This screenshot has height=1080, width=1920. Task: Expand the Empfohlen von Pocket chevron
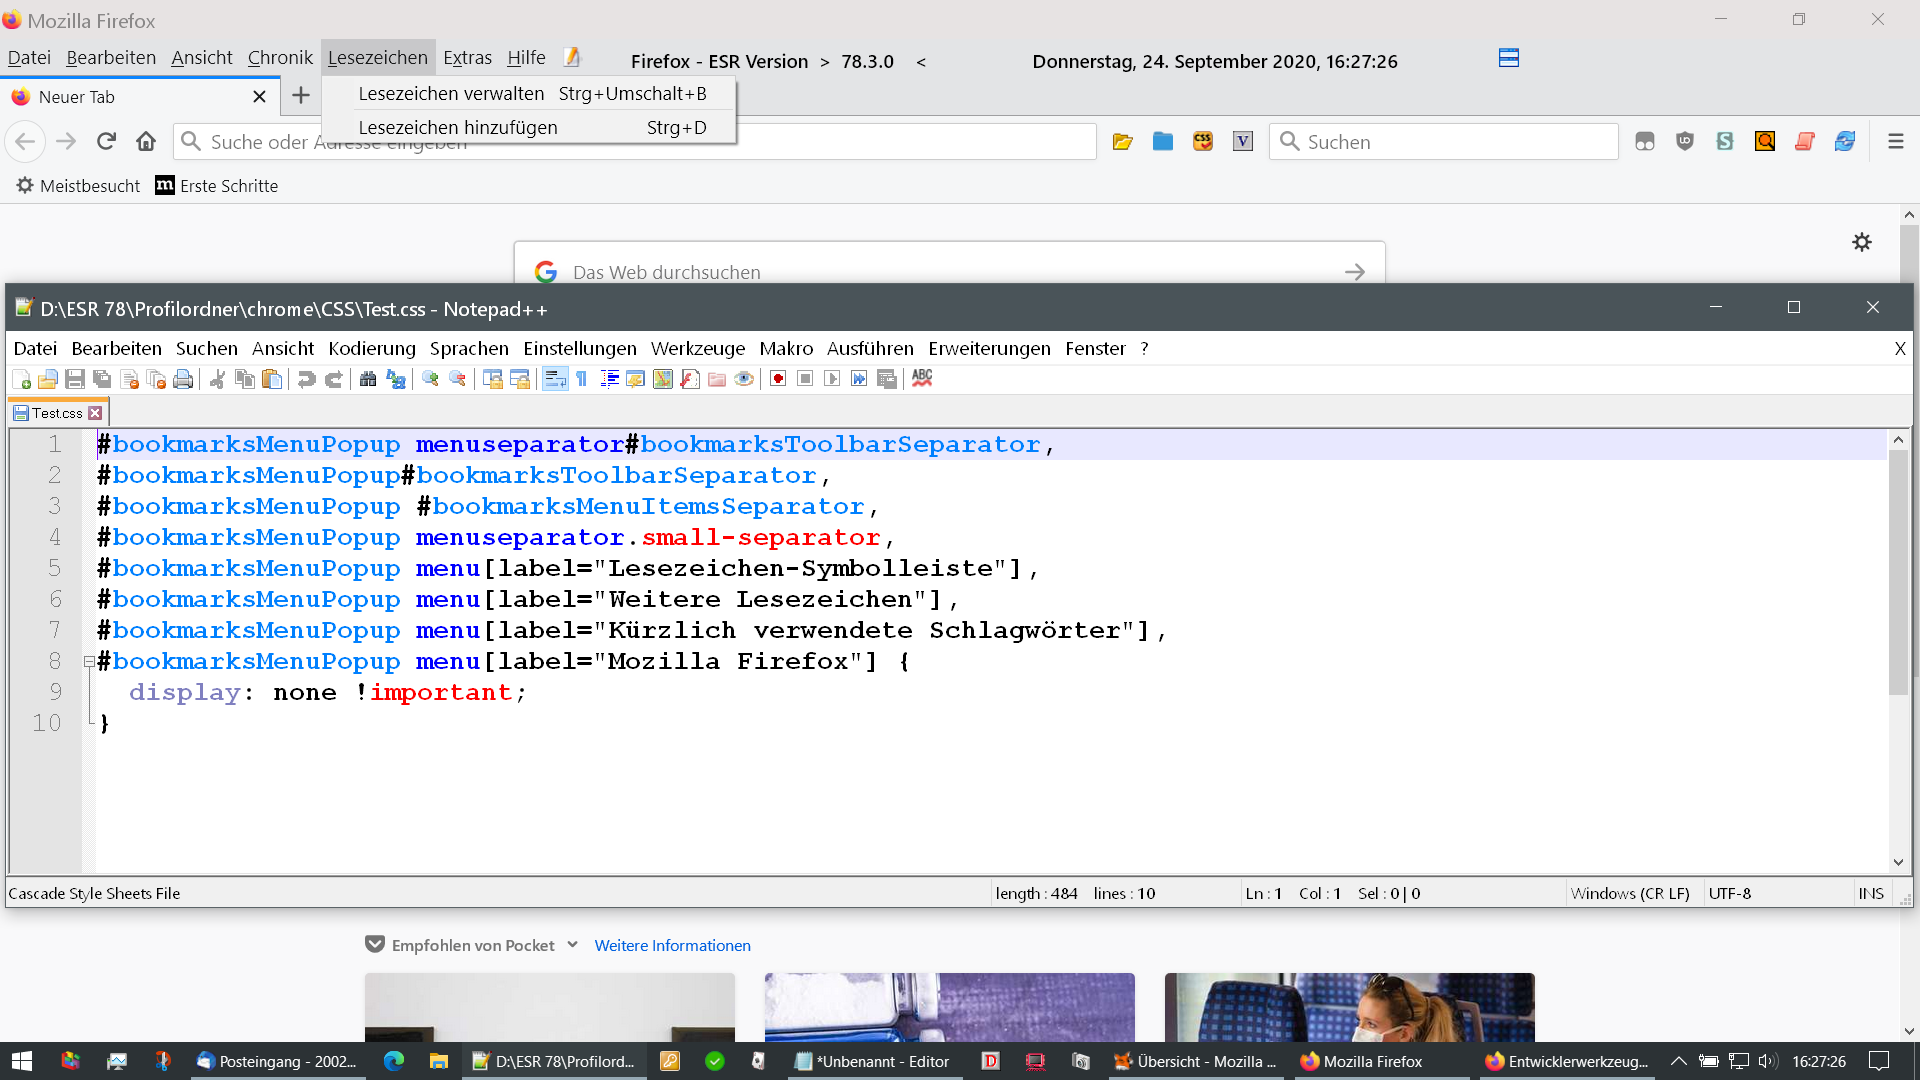coord(573,945)
